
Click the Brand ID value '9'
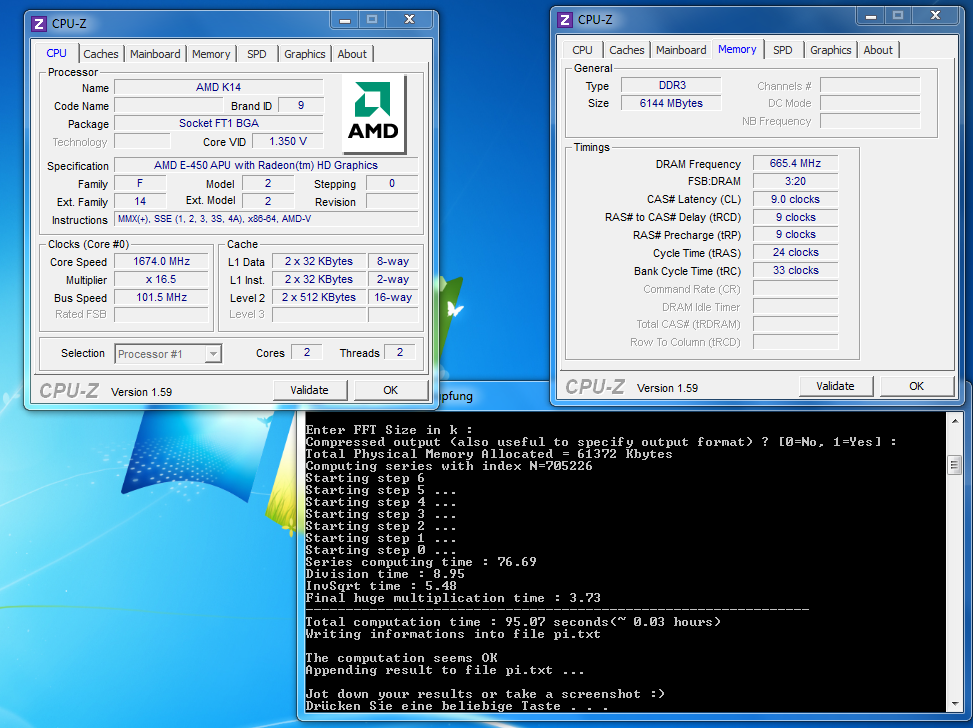[301, 106]
